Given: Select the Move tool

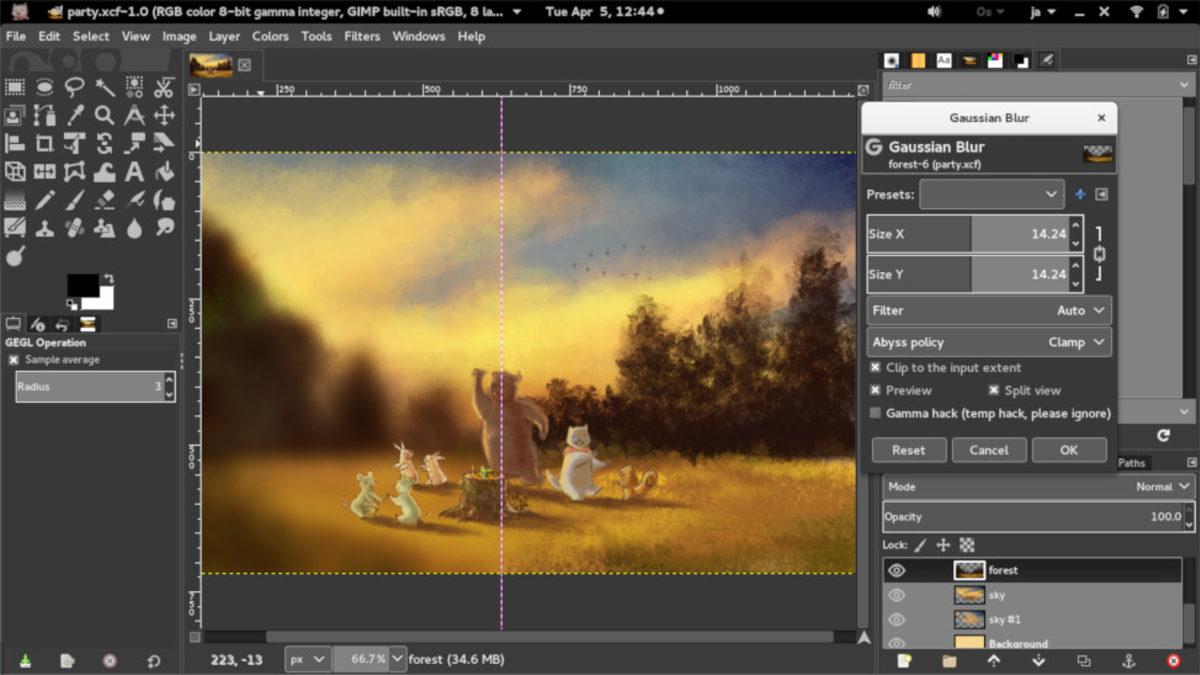Looking at the screenshot, I should [164, 113].
